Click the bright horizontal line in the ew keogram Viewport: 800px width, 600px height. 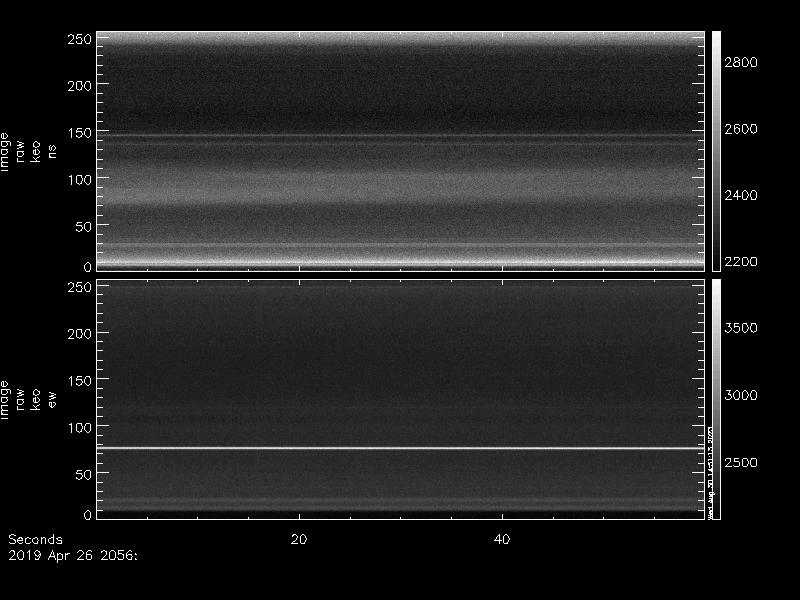point(401,448)
